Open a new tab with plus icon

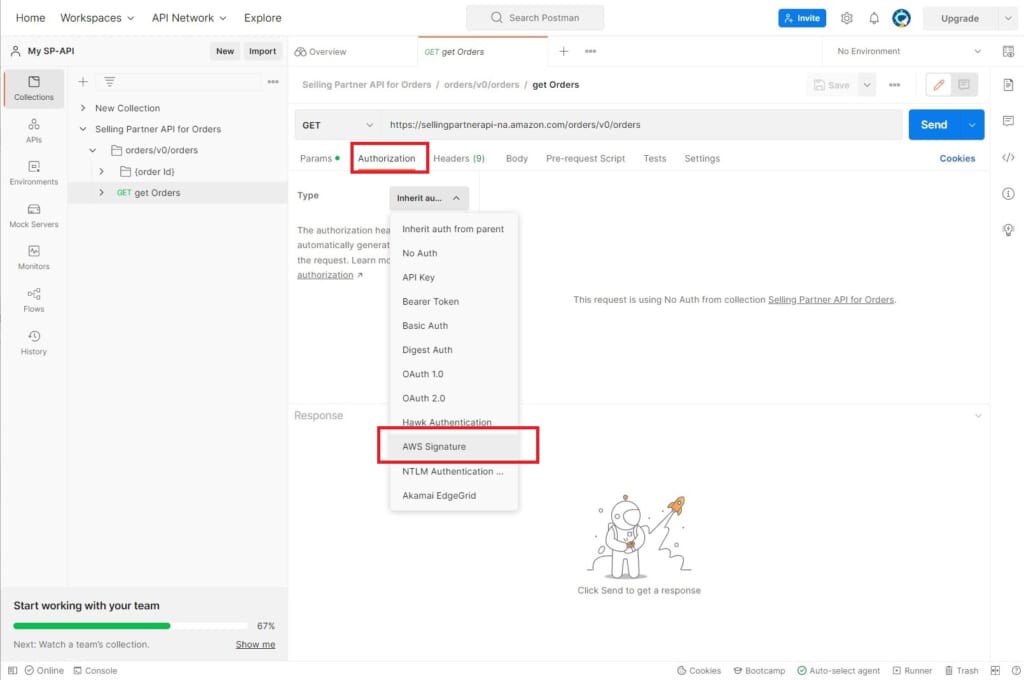[x=564, y=51]
